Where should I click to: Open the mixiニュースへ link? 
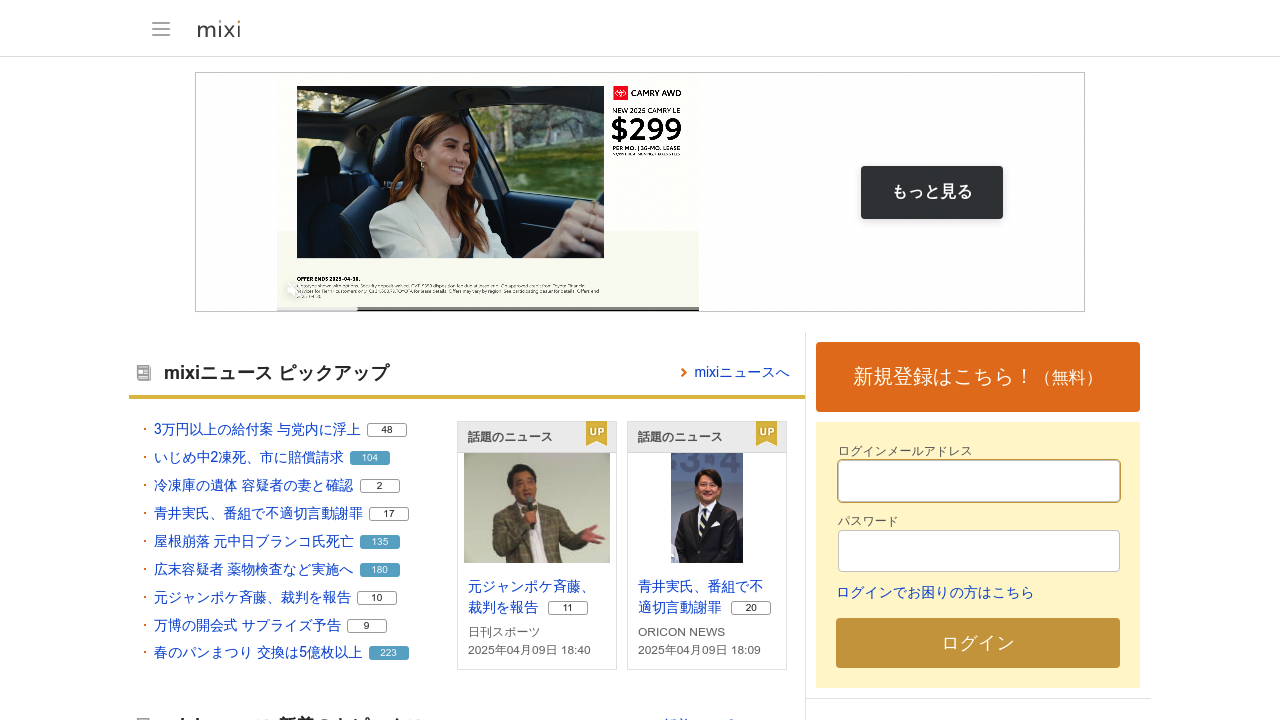pos(742,372)
